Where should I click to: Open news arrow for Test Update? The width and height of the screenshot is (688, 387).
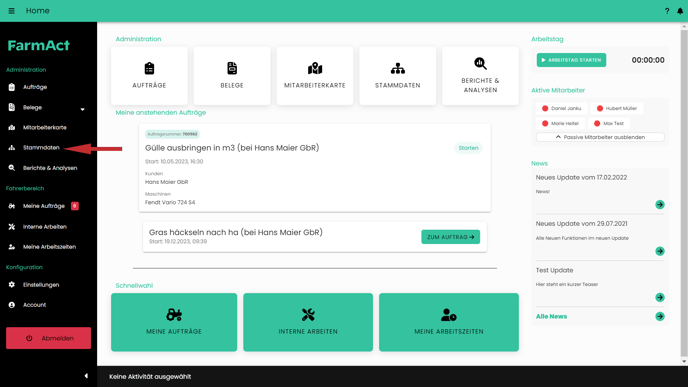click(x=659, y=297)
